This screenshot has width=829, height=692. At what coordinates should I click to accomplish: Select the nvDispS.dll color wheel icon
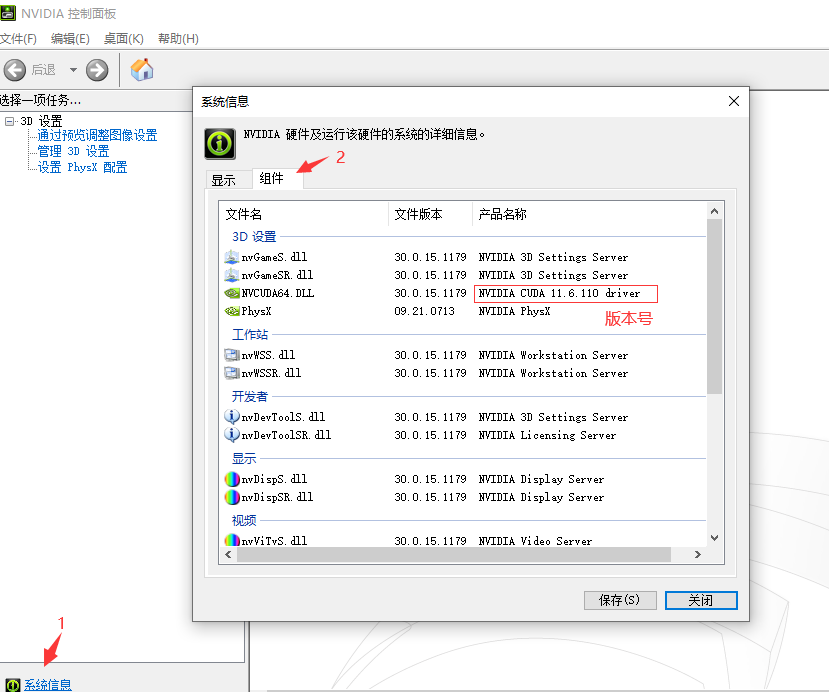(x=232, y=479)
